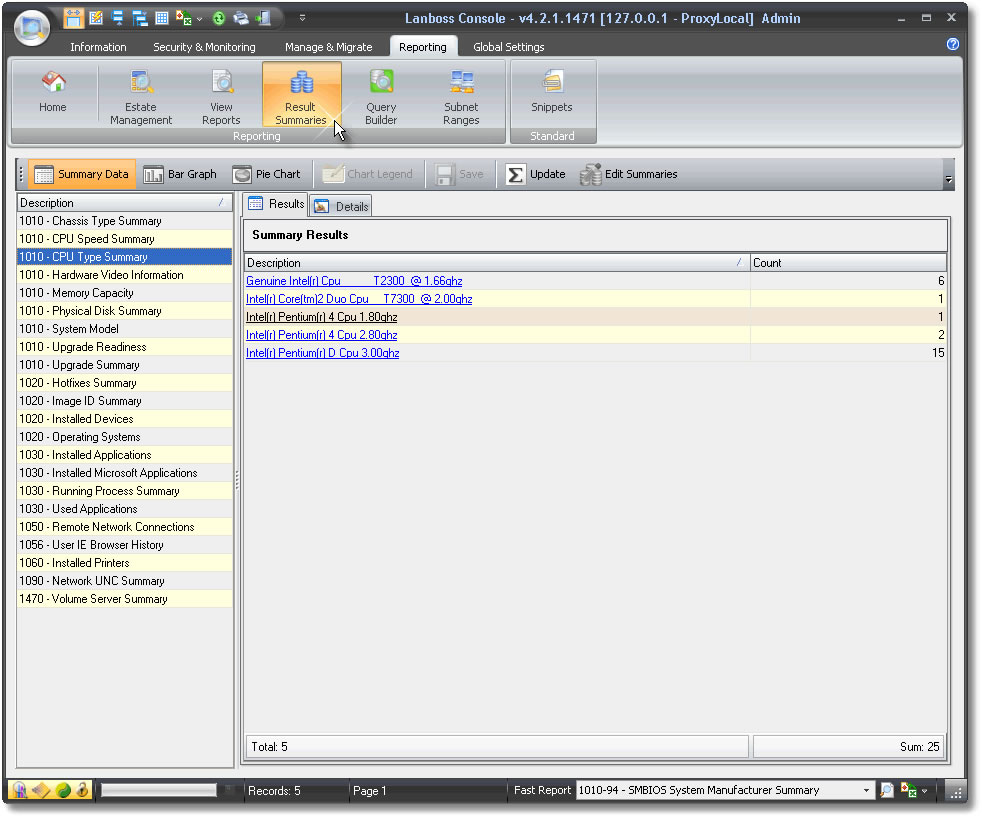
Task: Open Intel Pentium 4 Cpu 2.80ghz link
Action: [322, 335]
